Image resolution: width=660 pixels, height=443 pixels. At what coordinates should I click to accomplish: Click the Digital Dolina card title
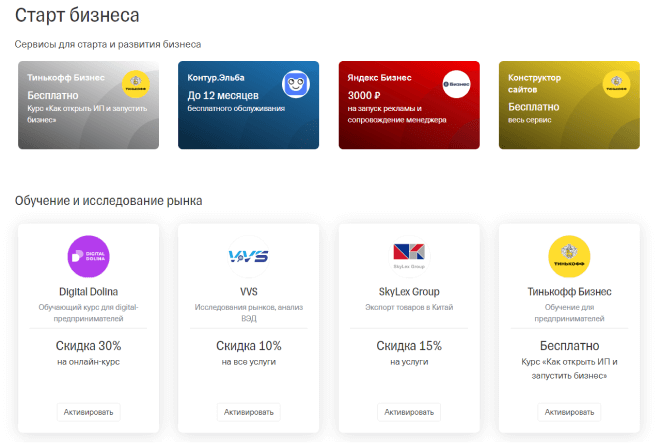(x=88, y=291)
